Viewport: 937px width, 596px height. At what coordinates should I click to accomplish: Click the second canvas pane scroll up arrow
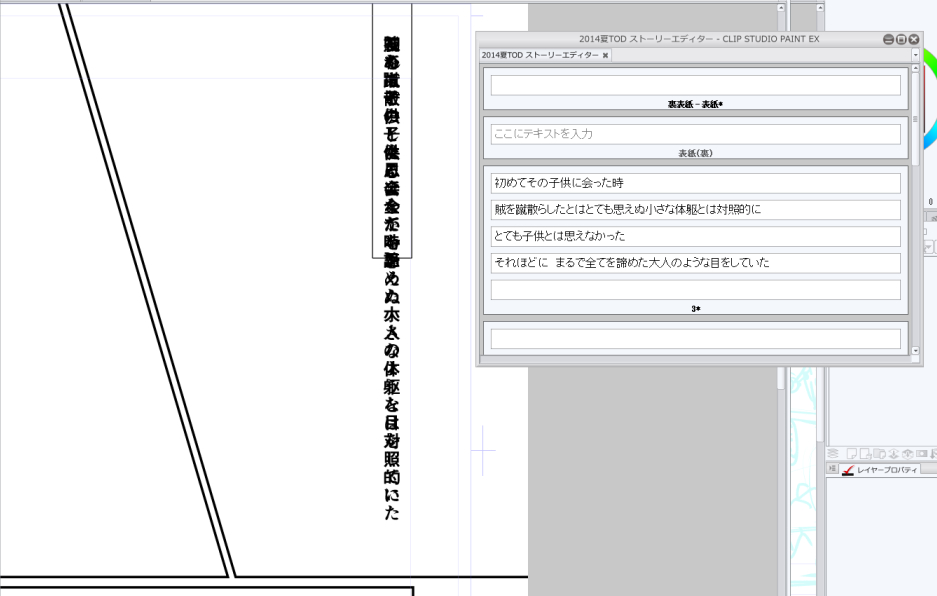pos(820,8)
